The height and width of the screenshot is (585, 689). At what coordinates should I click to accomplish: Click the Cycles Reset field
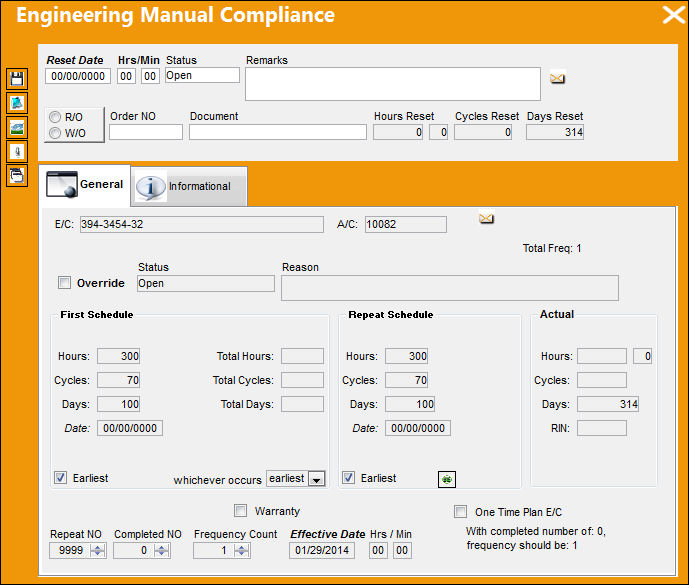pos(483,132)
